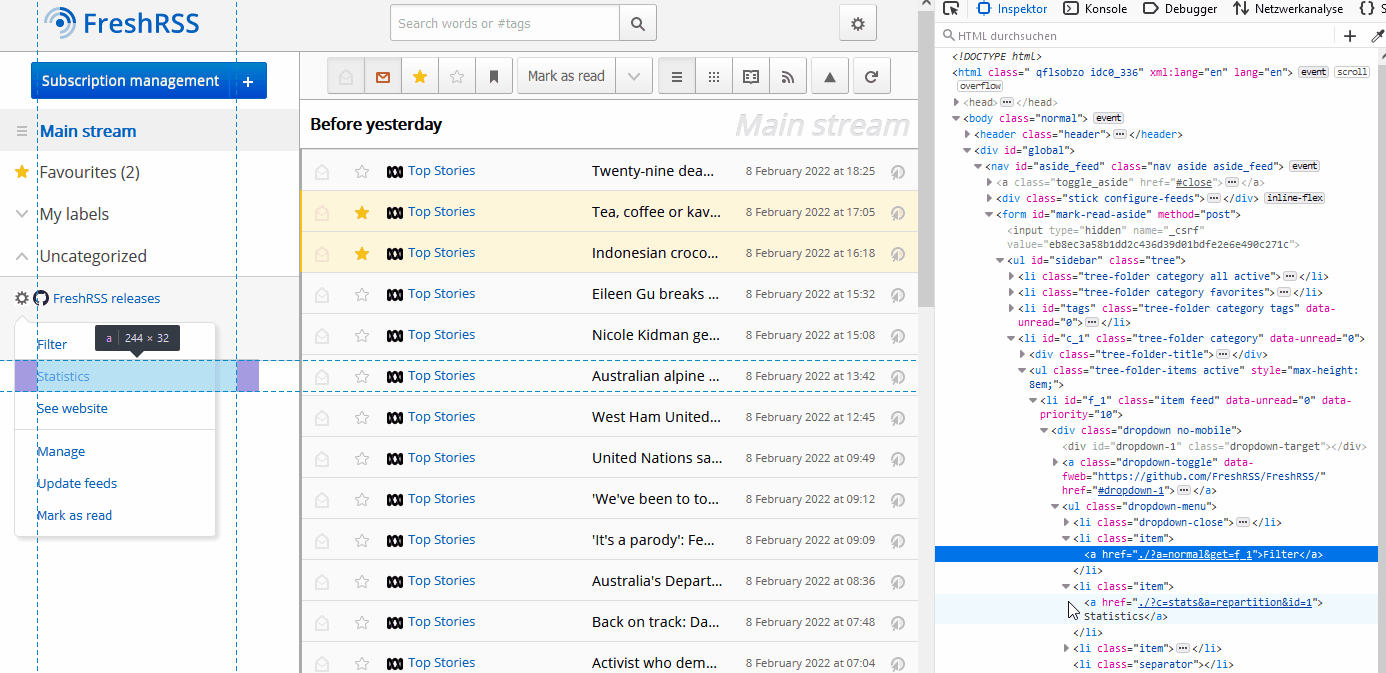The width and height of the screenshot is (1386, 673).
Task: Open the configuration gear menu in header
Action: tap(857, 23)
